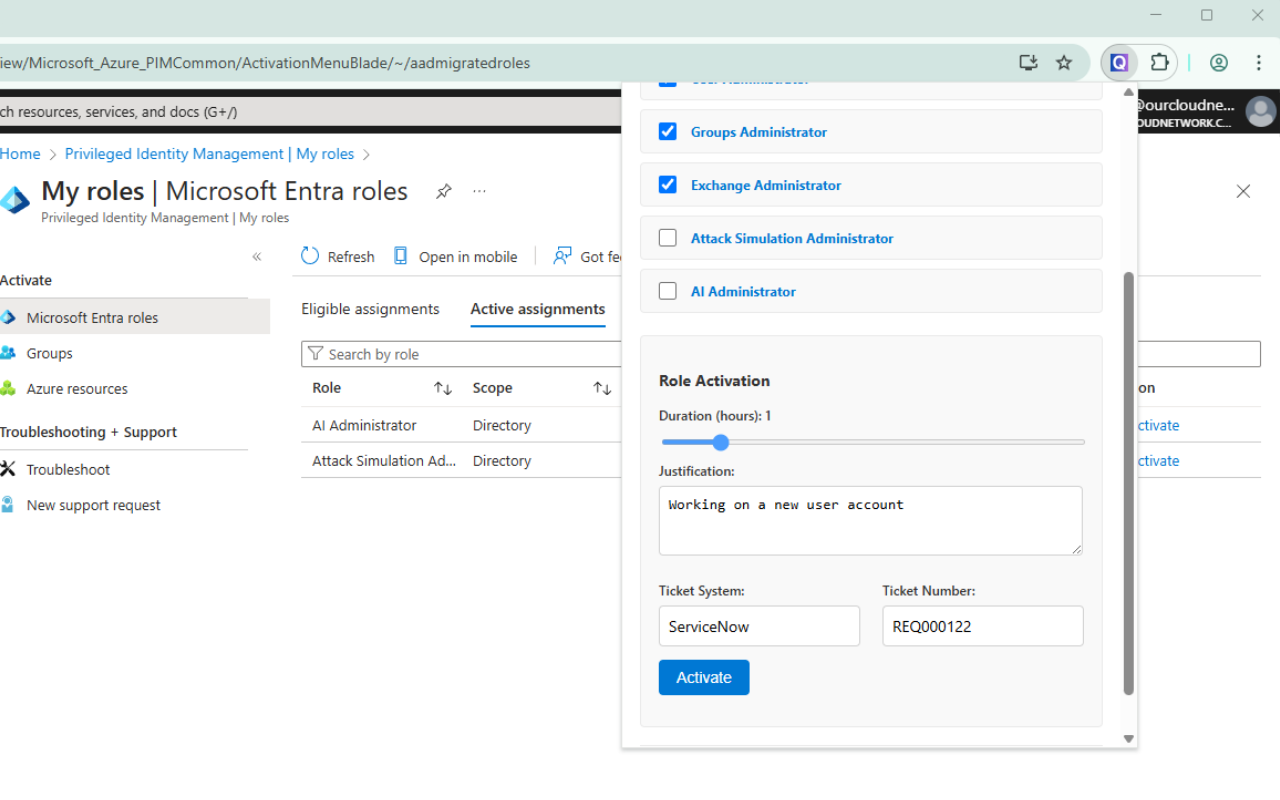Click Directory scope in AI Administrator row
1280x800 pixels.
point(502,425)
